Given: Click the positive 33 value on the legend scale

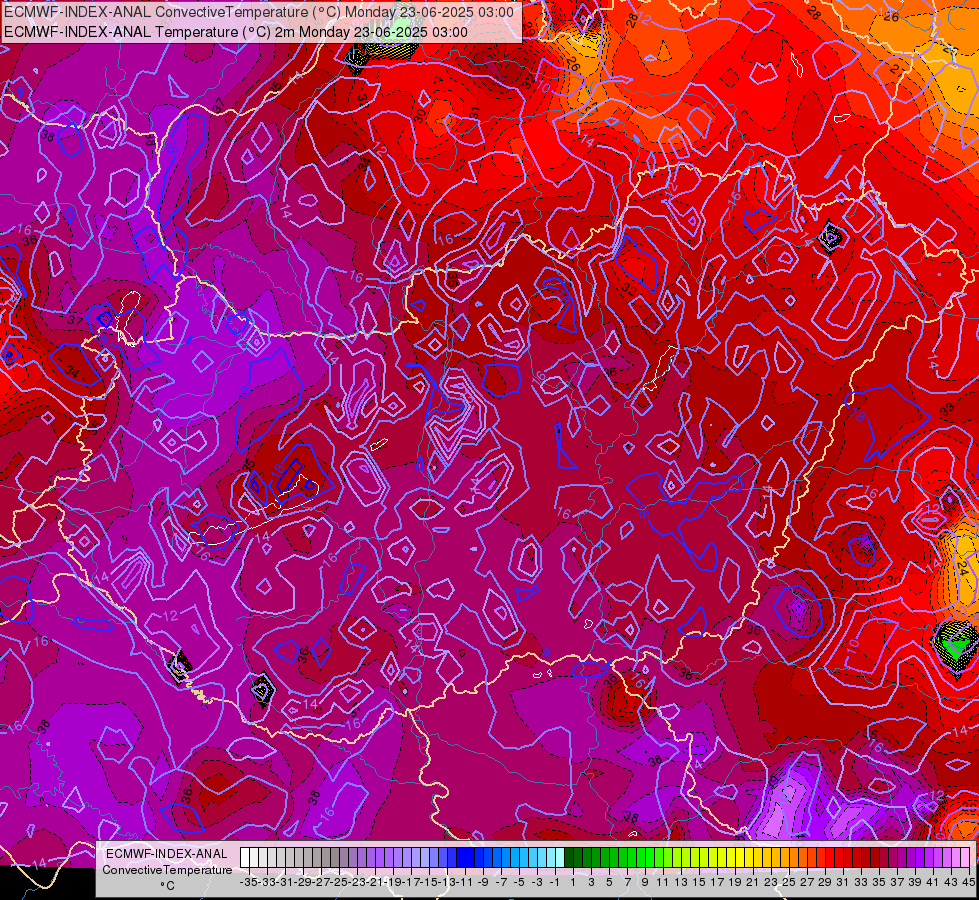Looking at the screenshot, I should [862, 882].
